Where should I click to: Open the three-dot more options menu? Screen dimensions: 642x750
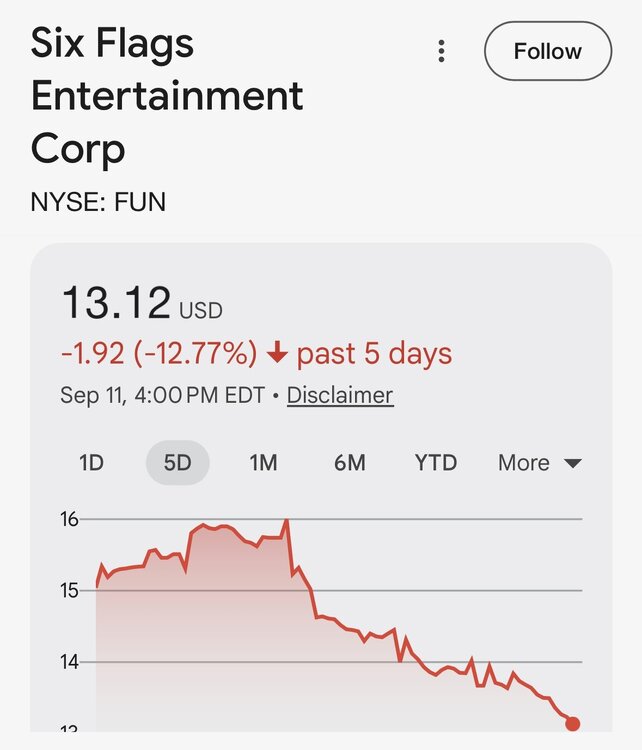(x=441, y=51)
